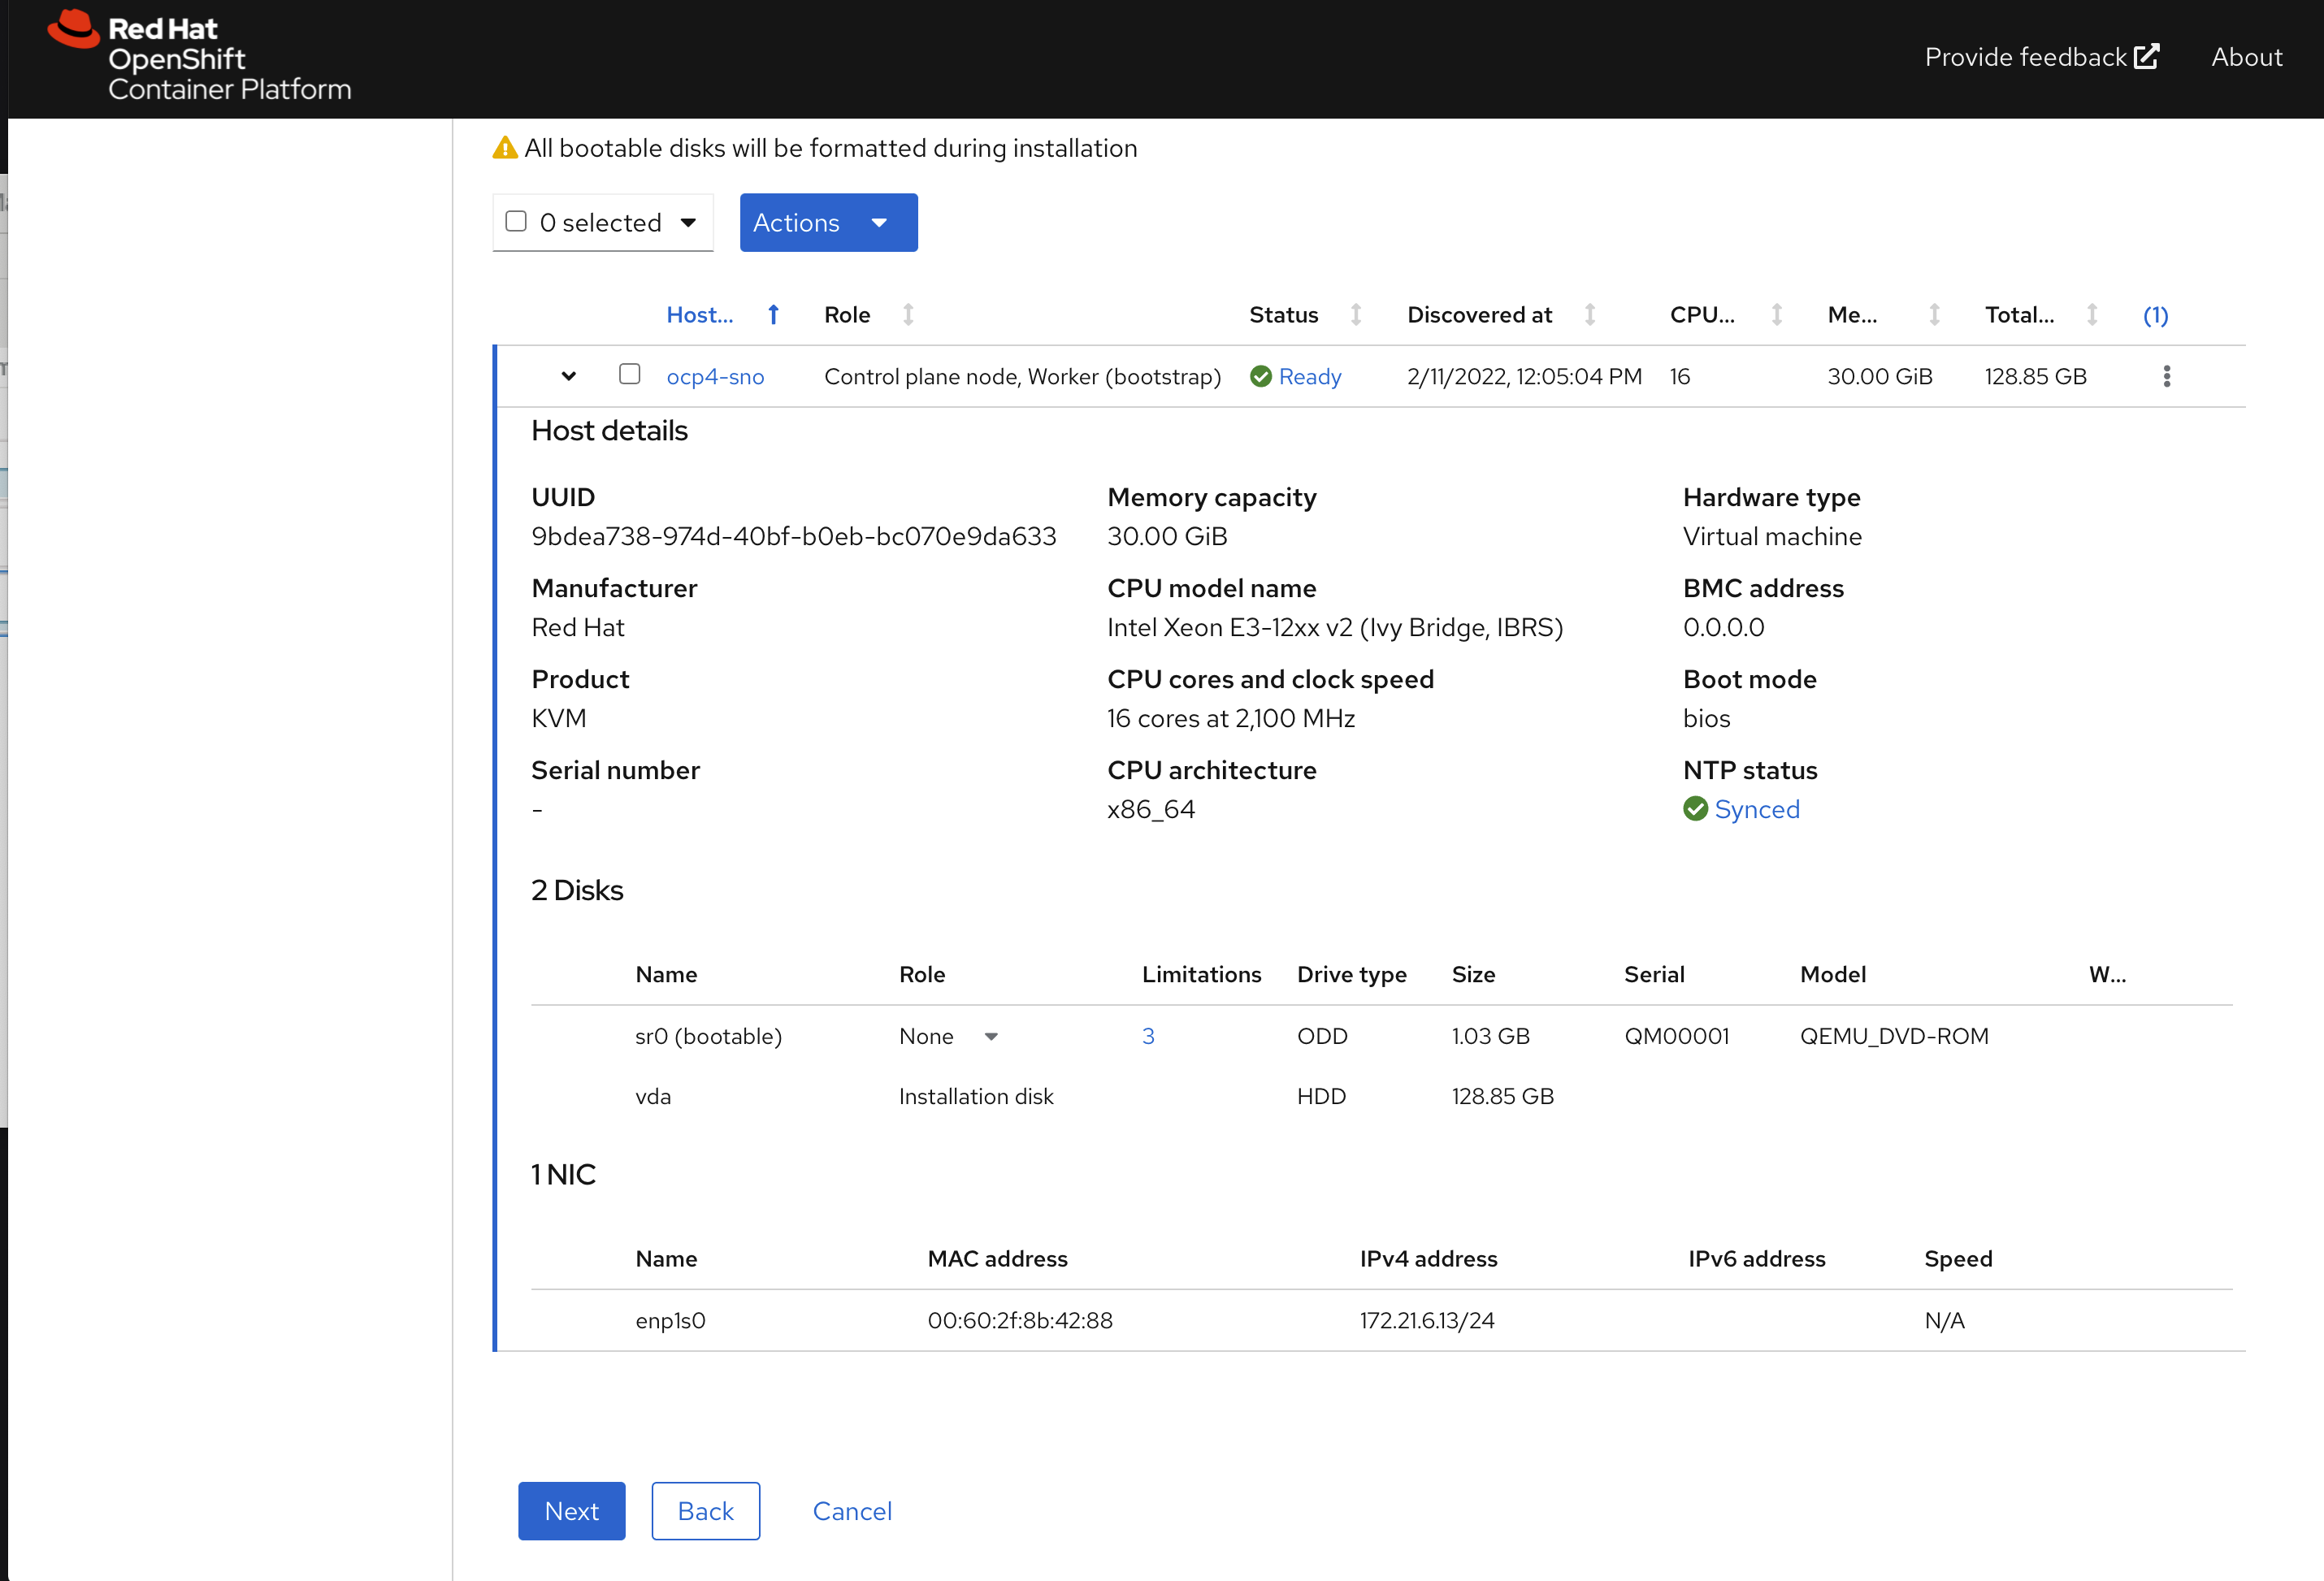Open the 0 selected dropdown caret
This screenshot has width=2324, height=1581.
click(688, 222)
